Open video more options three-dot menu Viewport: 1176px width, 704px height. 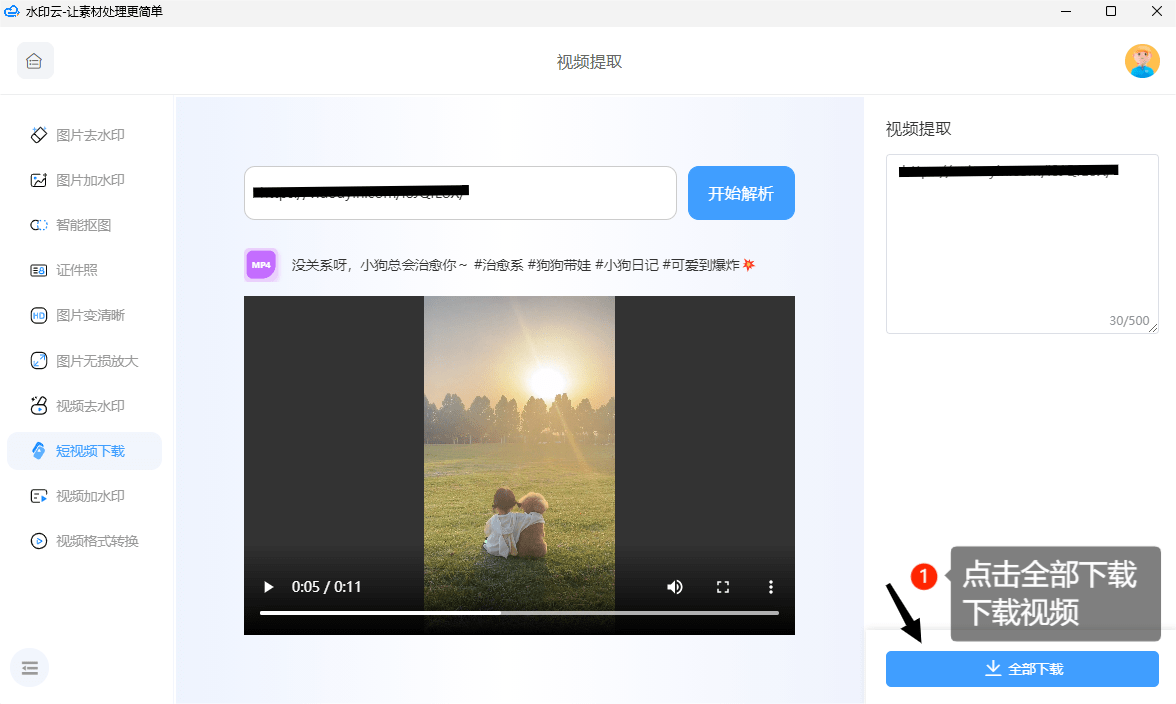770,587
